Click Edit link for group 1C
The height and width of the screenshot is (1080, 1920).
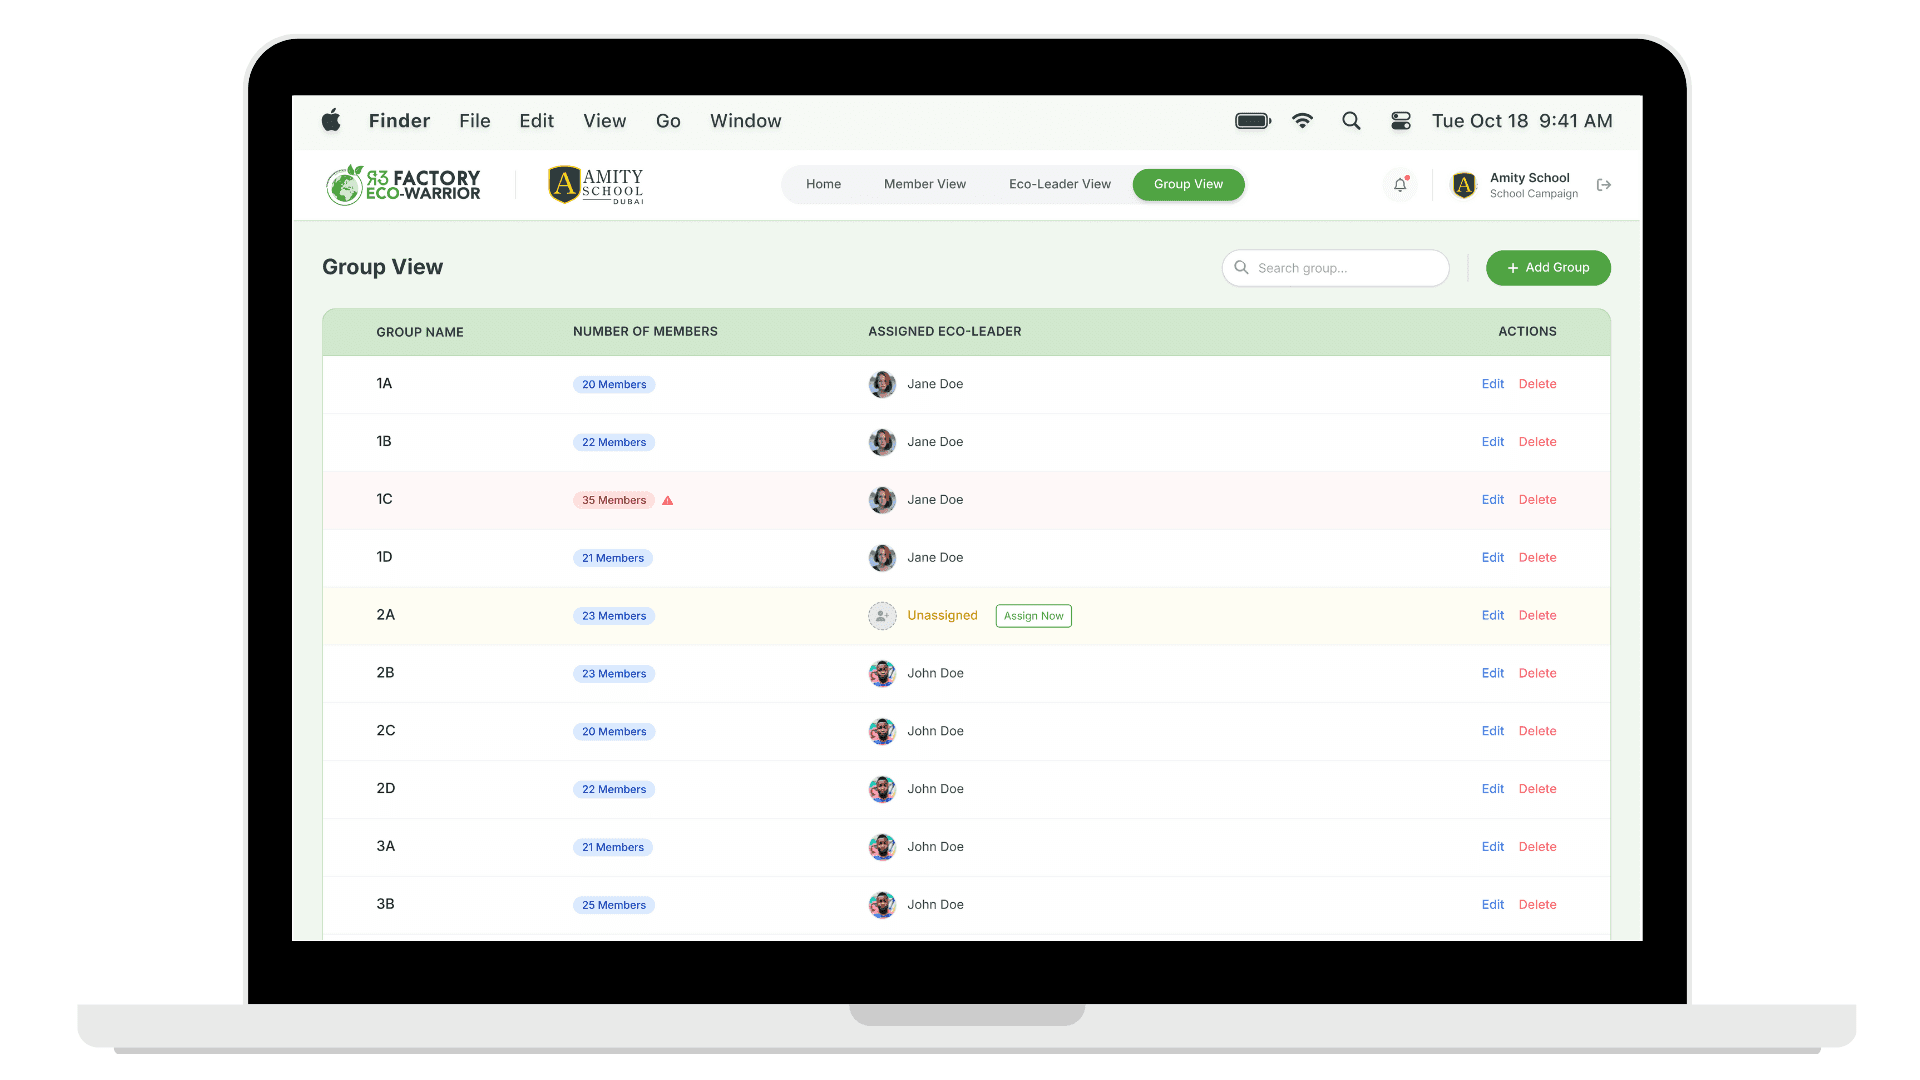click(1492, 500)
